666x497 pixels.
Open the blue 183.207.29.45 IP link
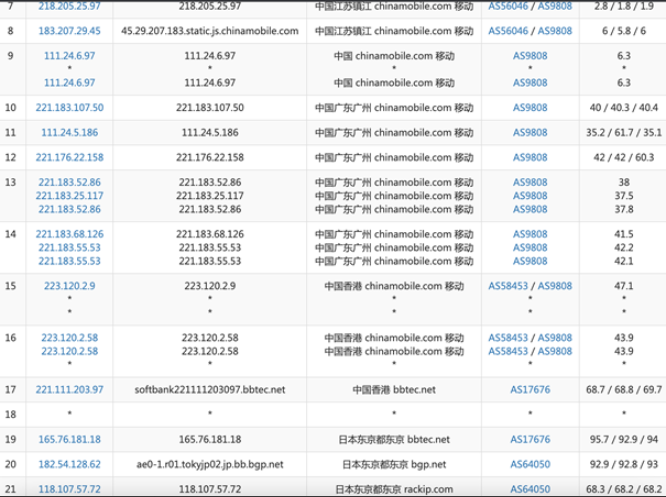pyautogui.click(x=69, y=31)
